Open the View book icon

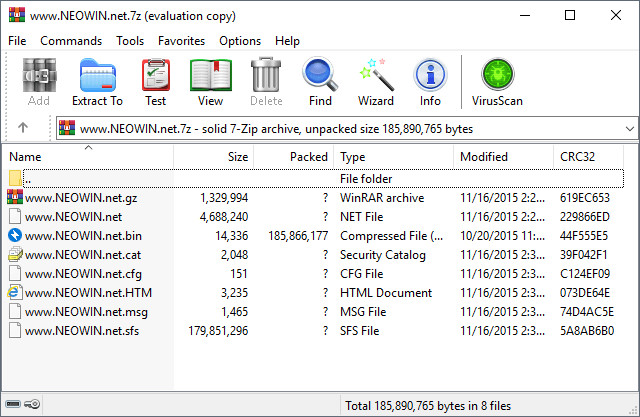pos(211,75)
